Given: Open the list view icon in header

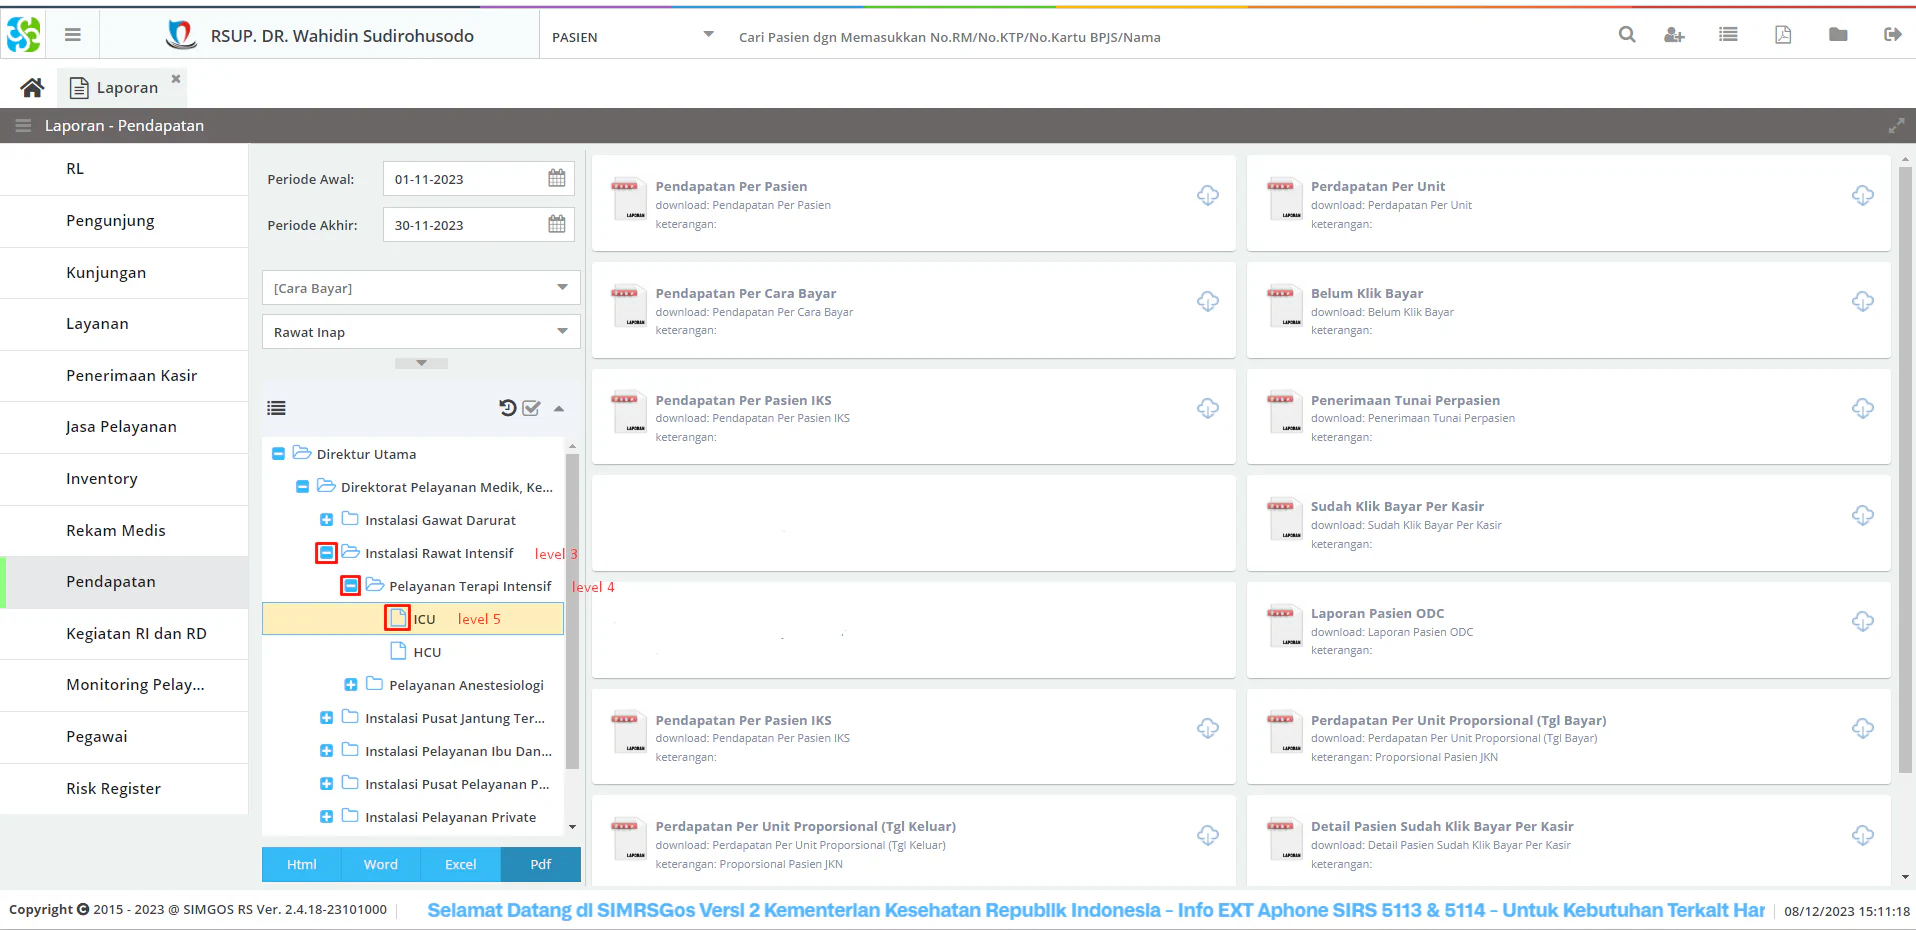Looking at the screenshot, I should [1728, 35].
